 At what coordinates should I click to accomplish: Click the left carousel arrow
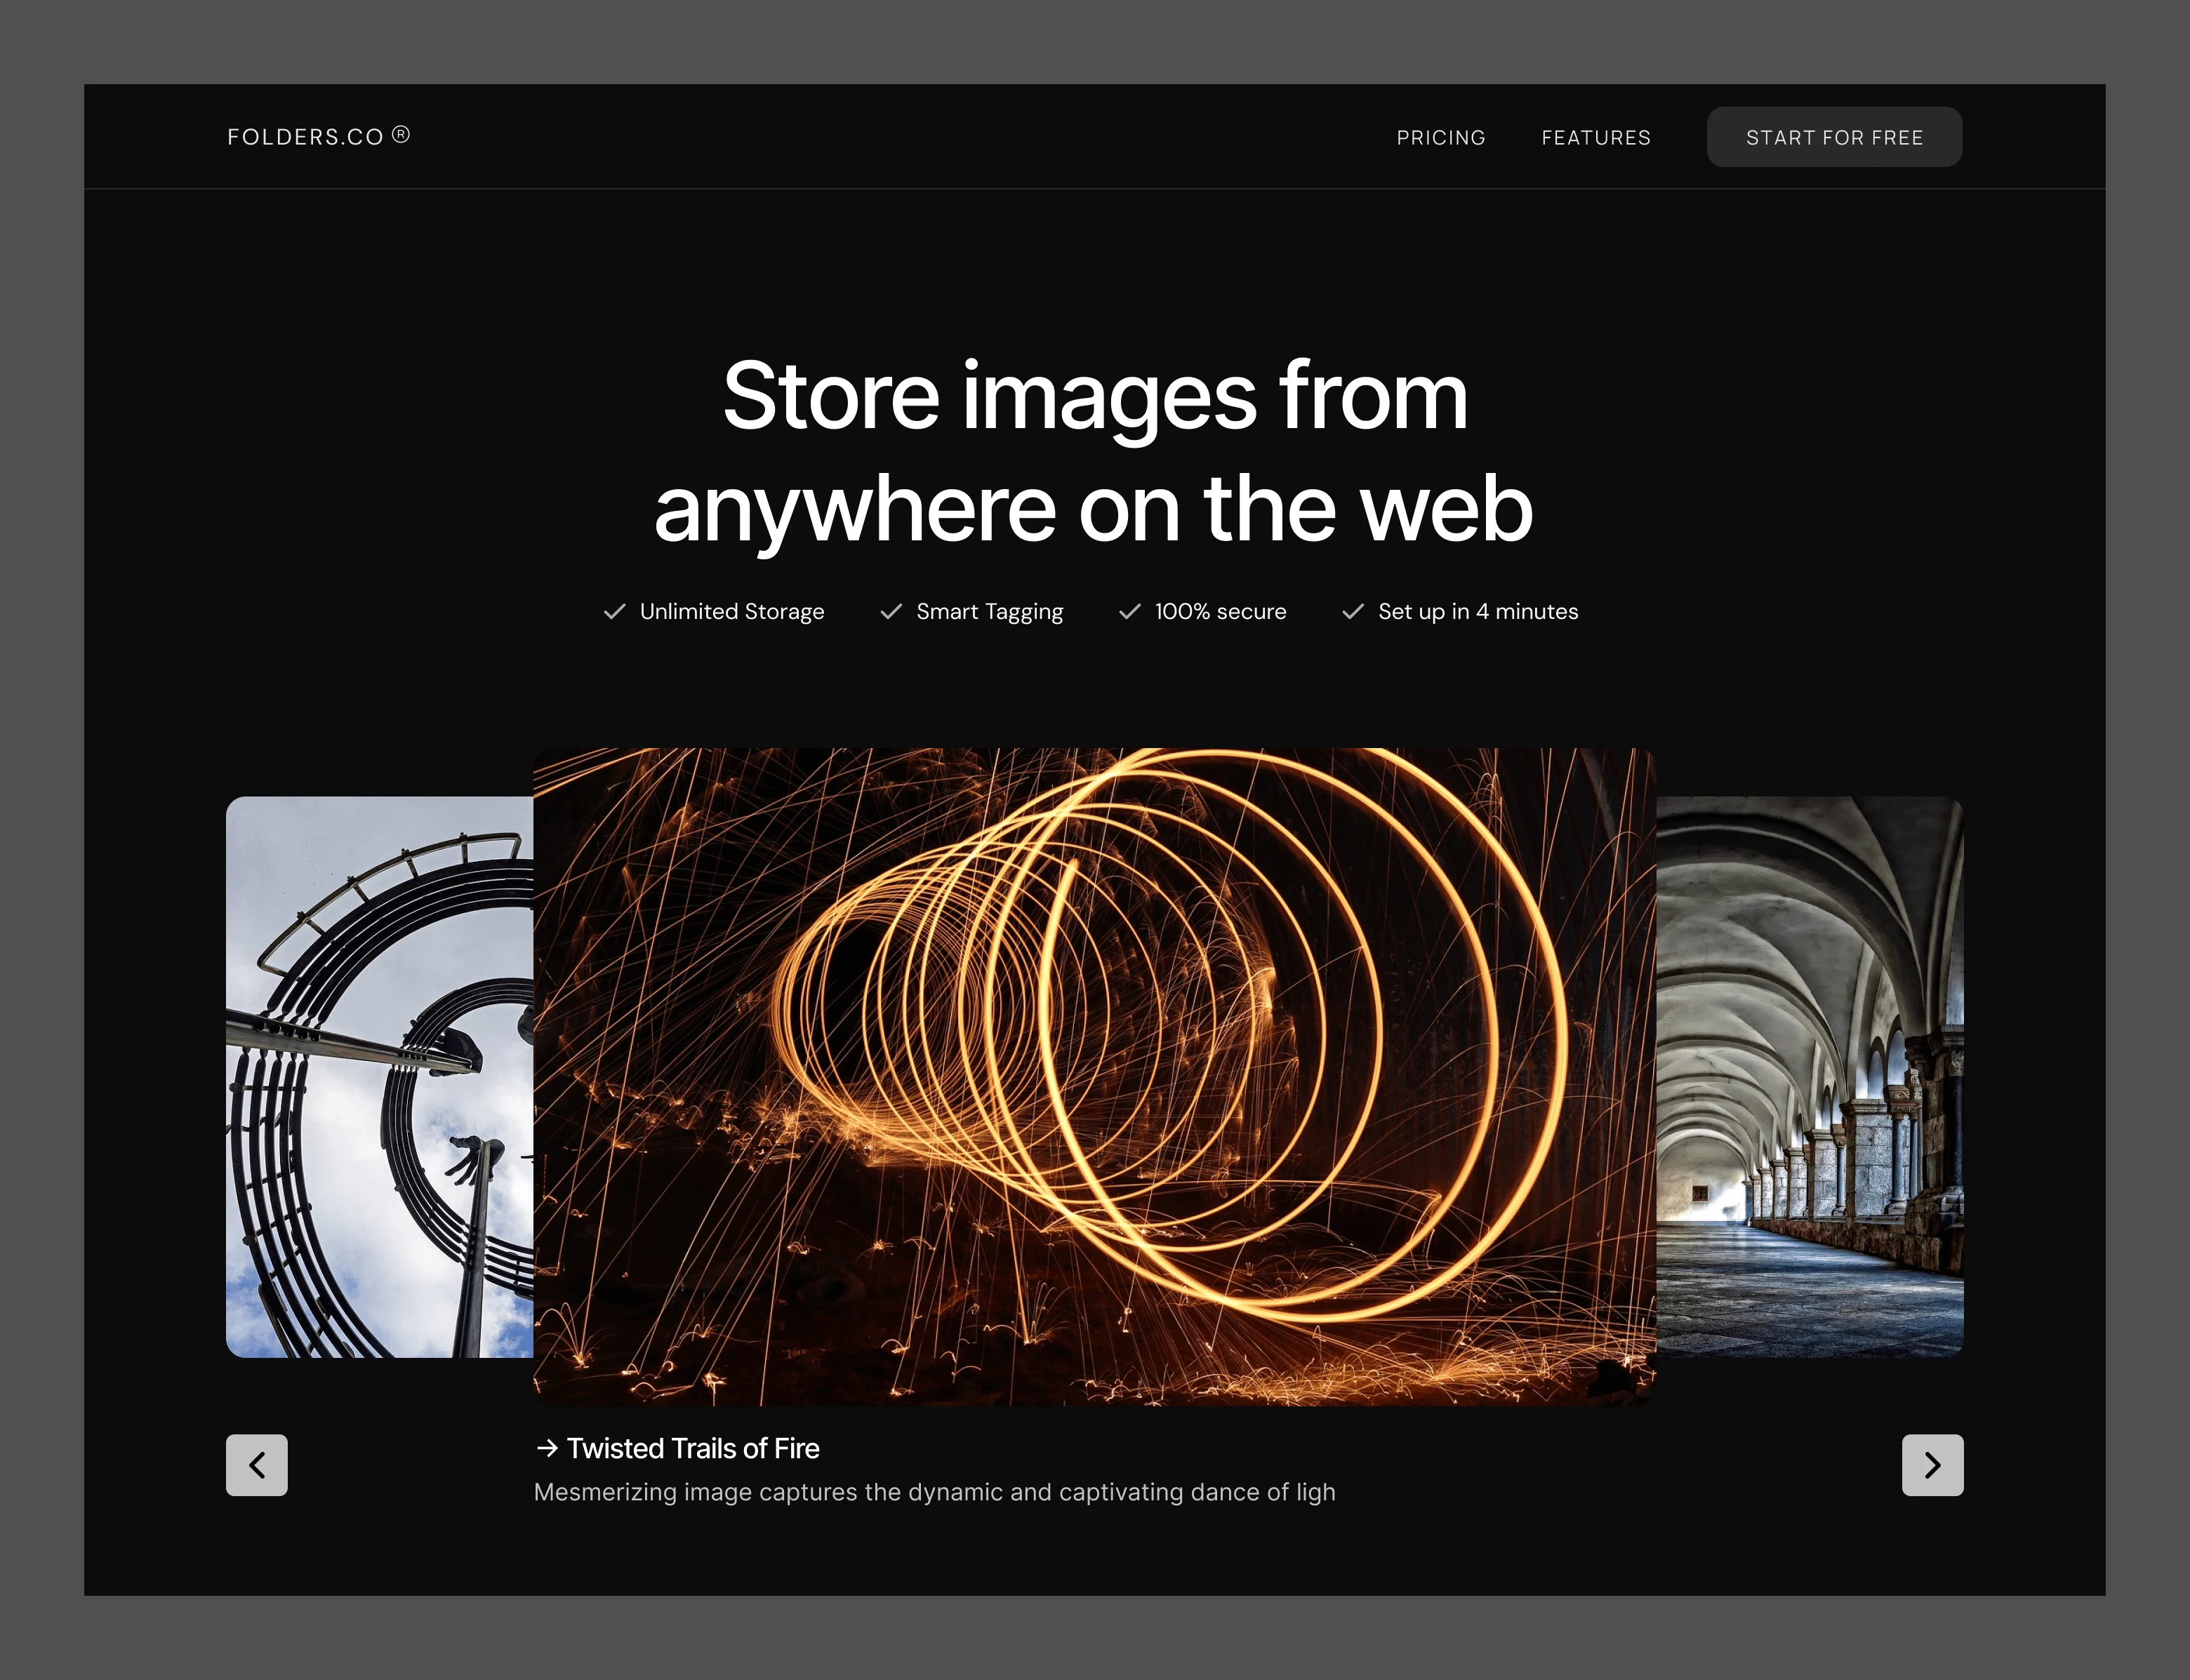(x=256, y=1465)
